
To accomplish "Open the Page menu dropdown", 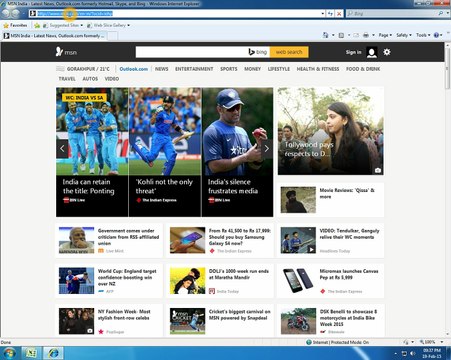I will (x=385, y=35).
